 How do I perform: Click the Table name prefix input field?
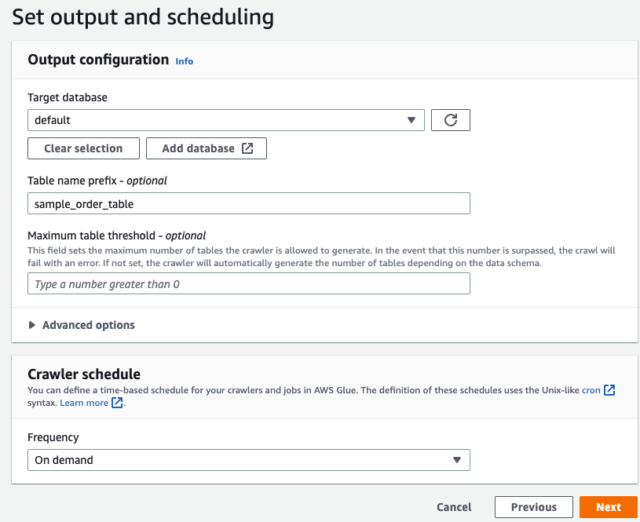pos(249,203)
